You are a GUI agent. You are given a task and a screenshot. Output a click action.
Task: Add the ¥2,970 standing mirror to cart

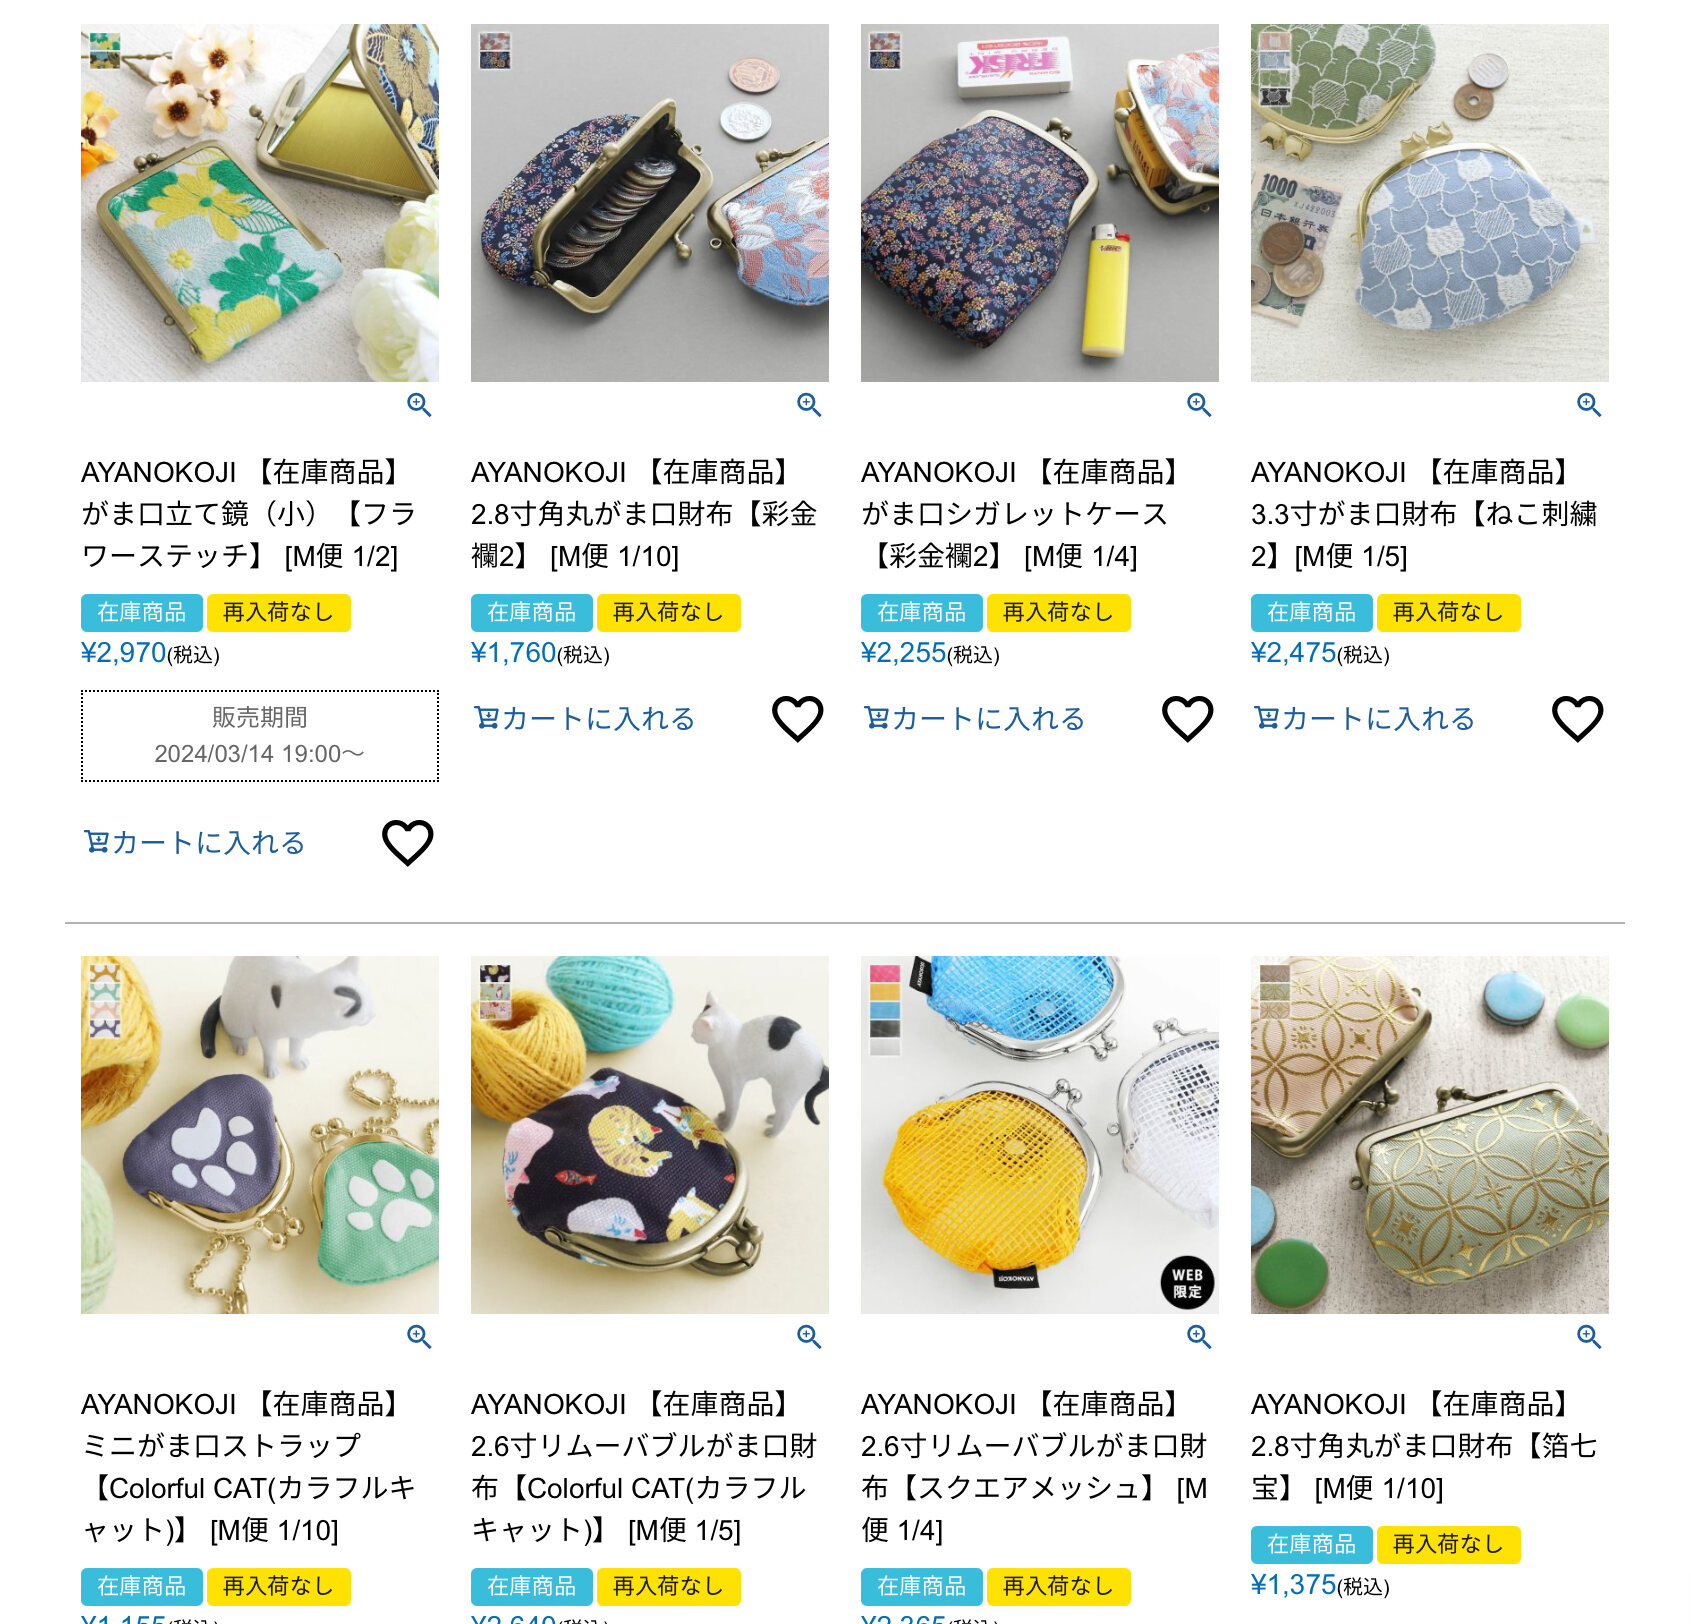click(194, 843)
